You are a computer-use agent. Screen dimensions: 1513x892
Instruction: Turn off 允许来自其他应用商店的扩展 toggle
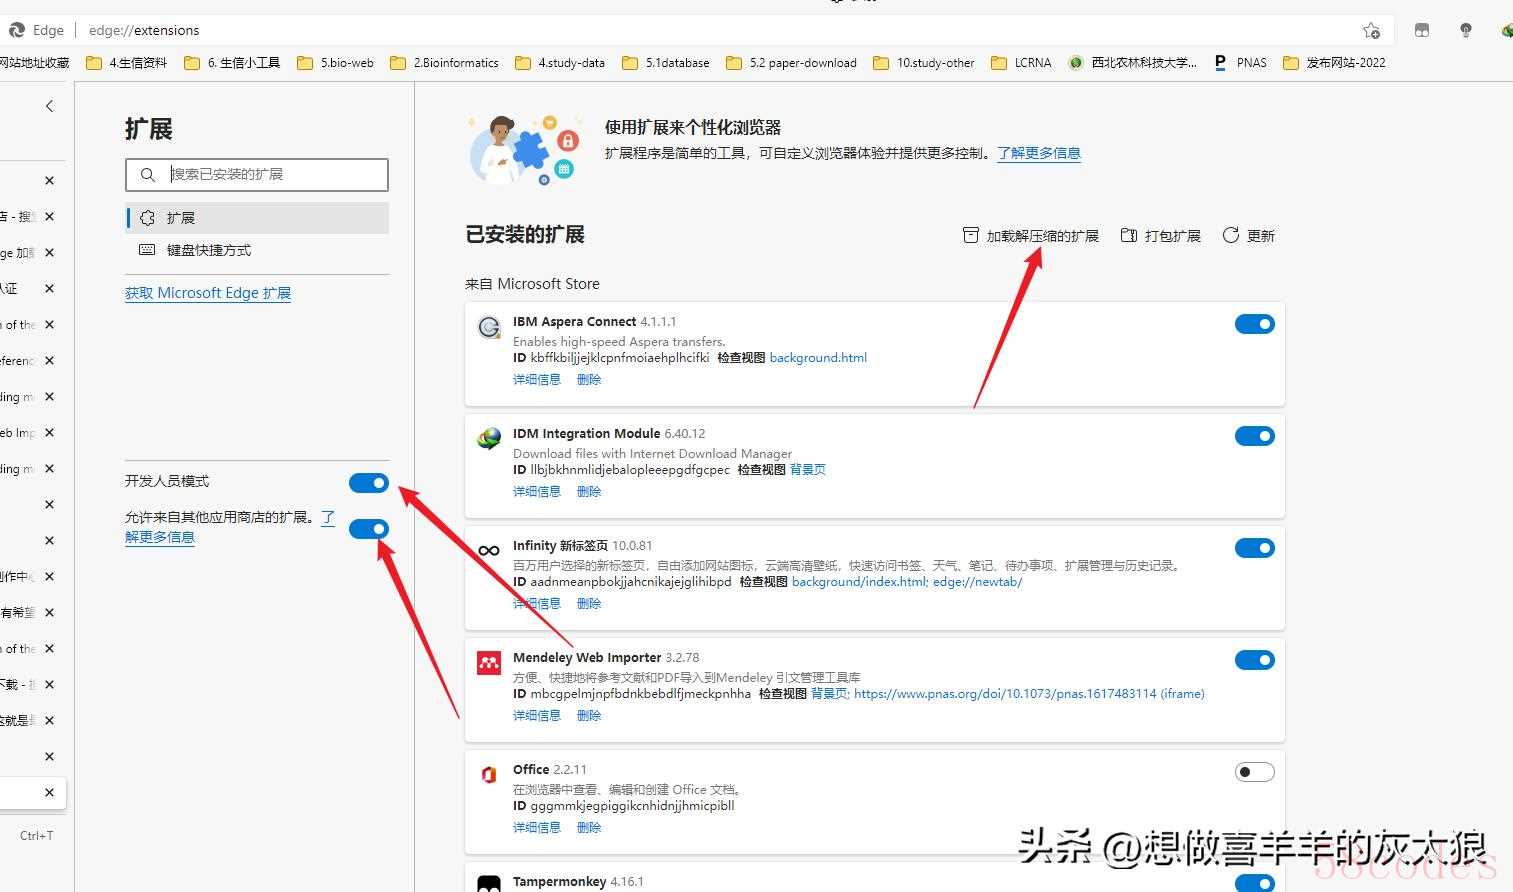pyautogui.click(x=368, y=529)
